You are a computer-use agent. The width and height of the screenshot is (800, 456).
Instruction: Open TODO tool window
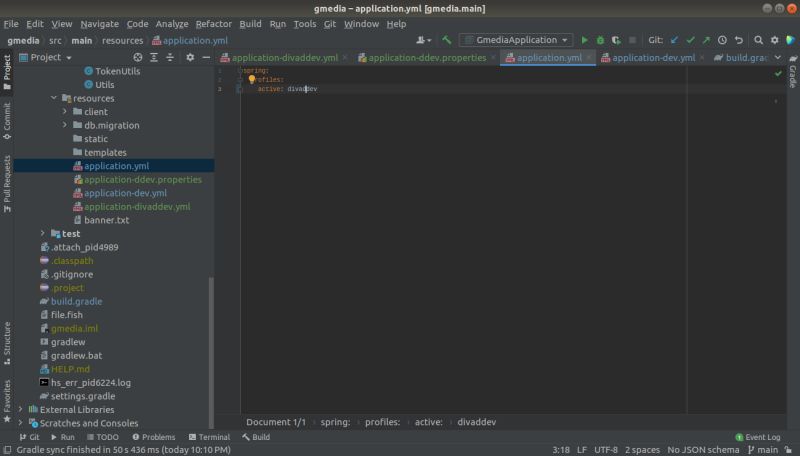103,437
